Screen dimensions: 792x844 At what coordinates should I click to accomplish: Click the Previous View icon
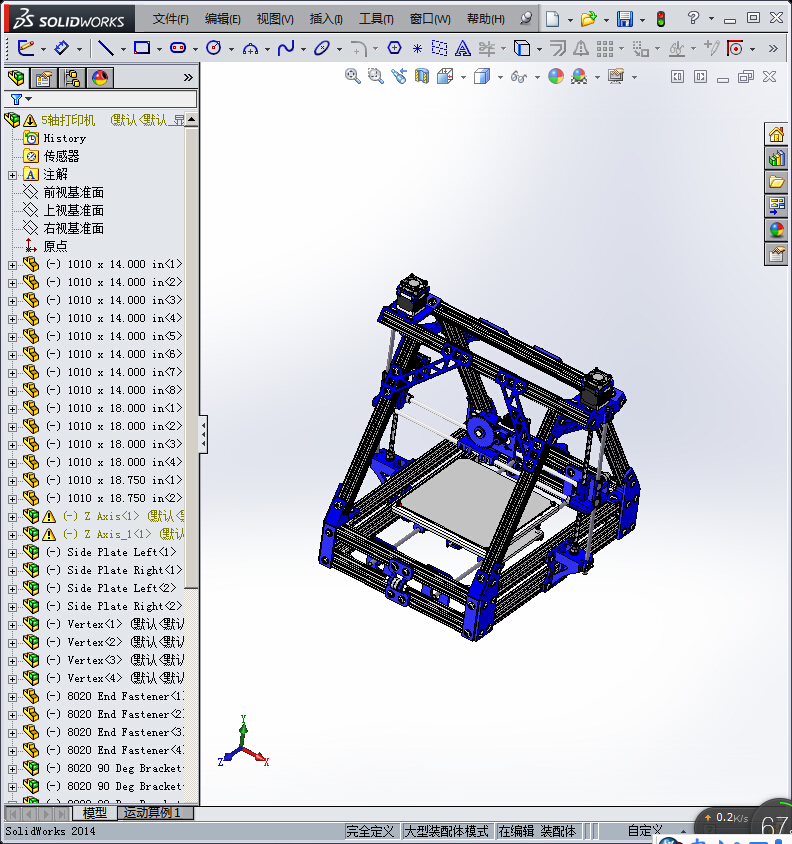(x=398, y=76)
